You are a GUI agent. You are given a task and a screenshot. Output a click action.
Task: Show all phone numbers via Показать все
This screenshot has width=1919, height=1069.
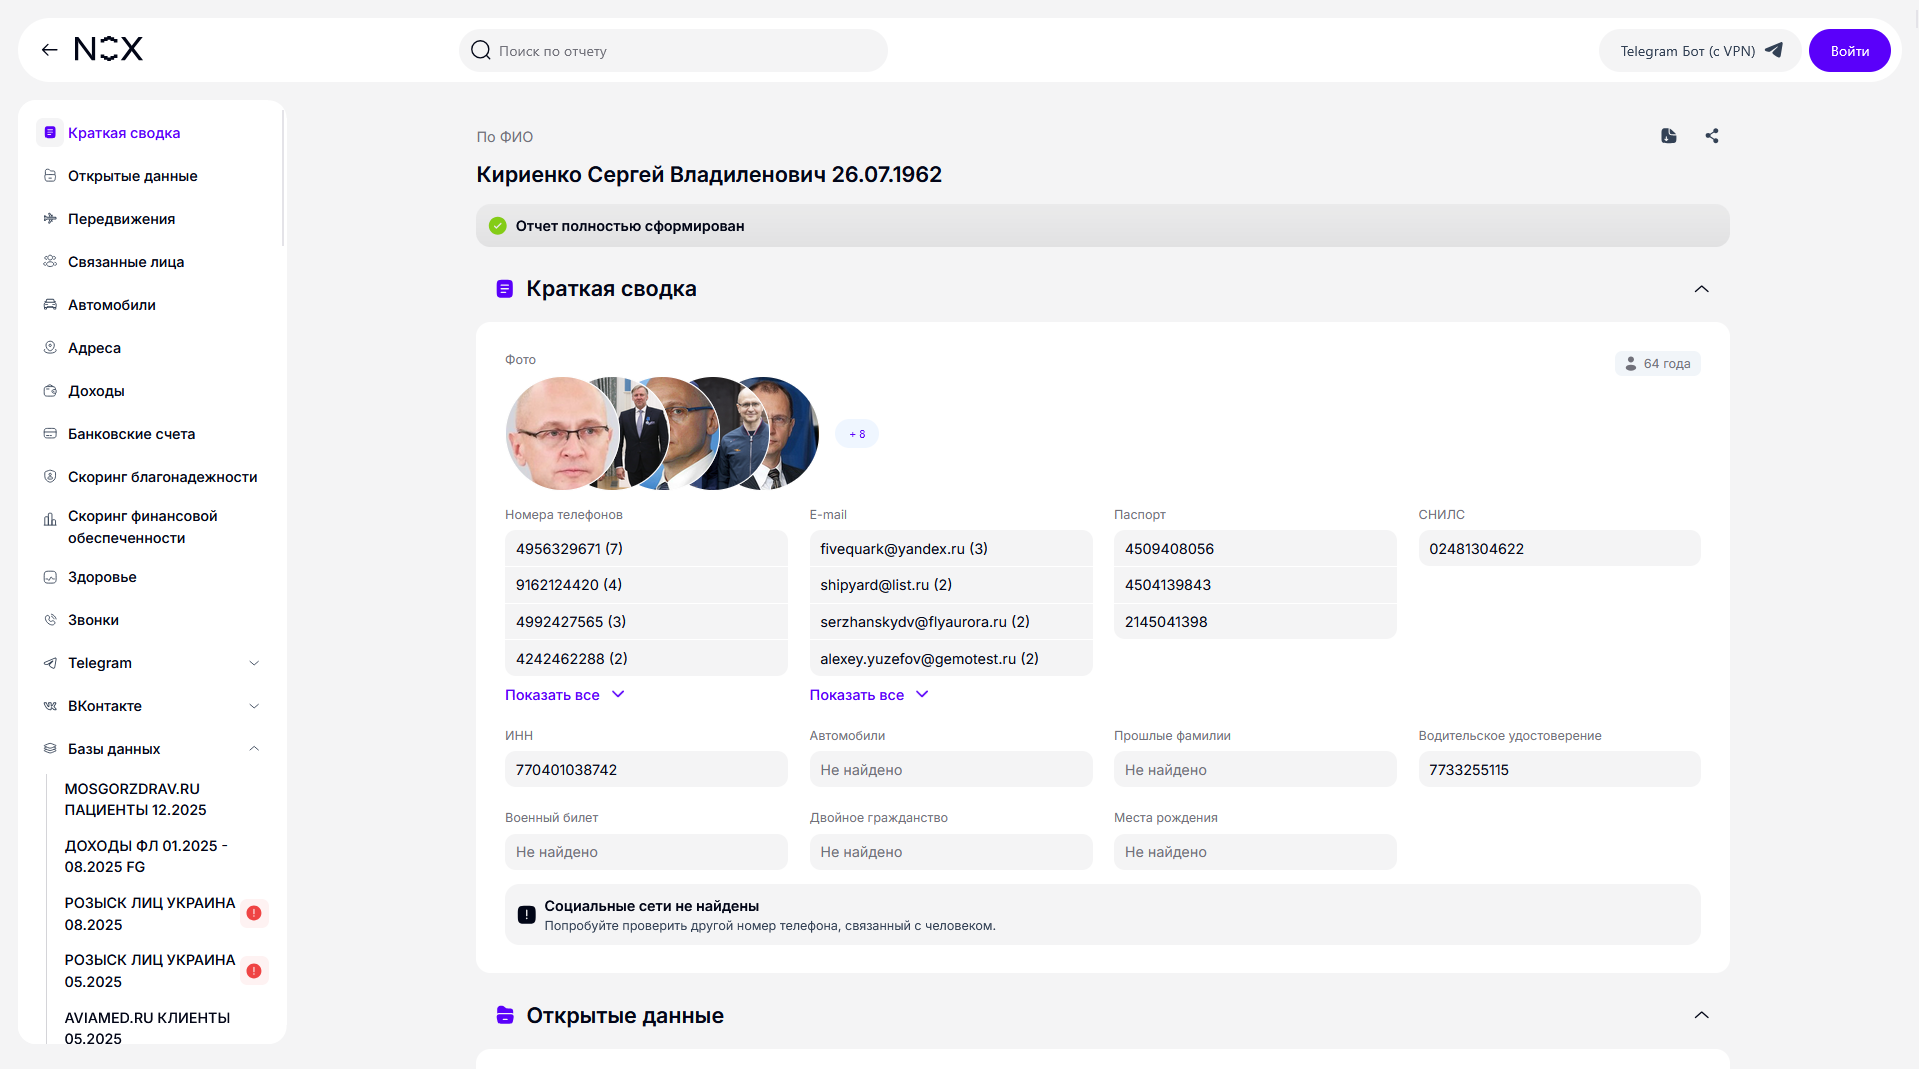tap(564, 695)
